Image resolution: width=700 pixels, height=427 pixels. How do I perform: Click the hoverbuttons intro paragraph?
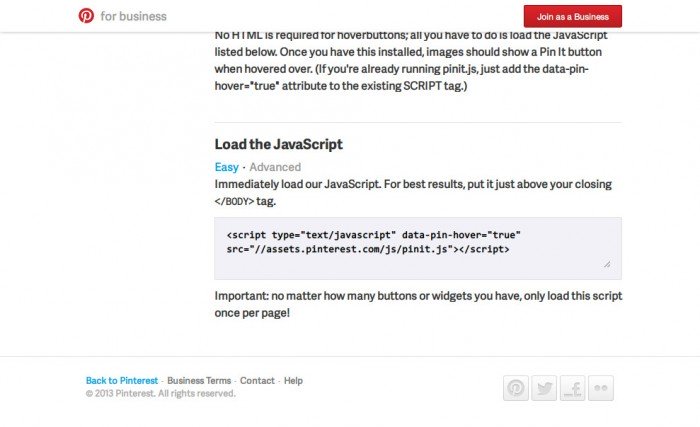[x=412, y=60]
